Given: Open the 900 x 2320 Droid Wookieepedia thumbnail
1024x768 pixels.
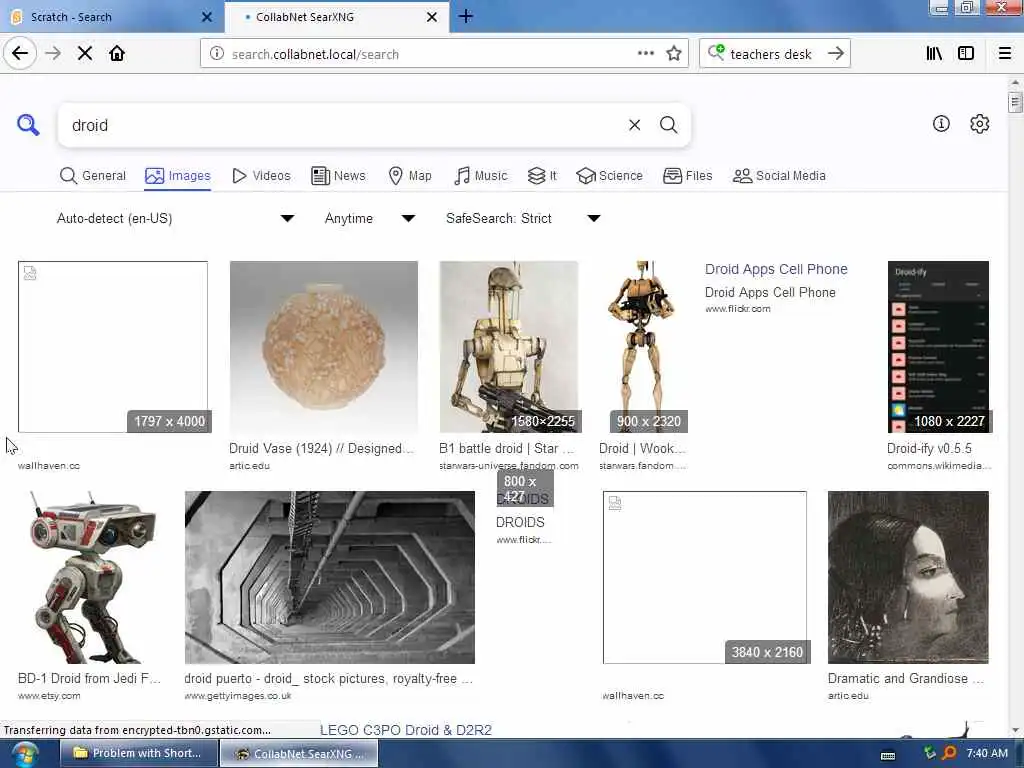Looking at the screenshot, I should [643, 347].
